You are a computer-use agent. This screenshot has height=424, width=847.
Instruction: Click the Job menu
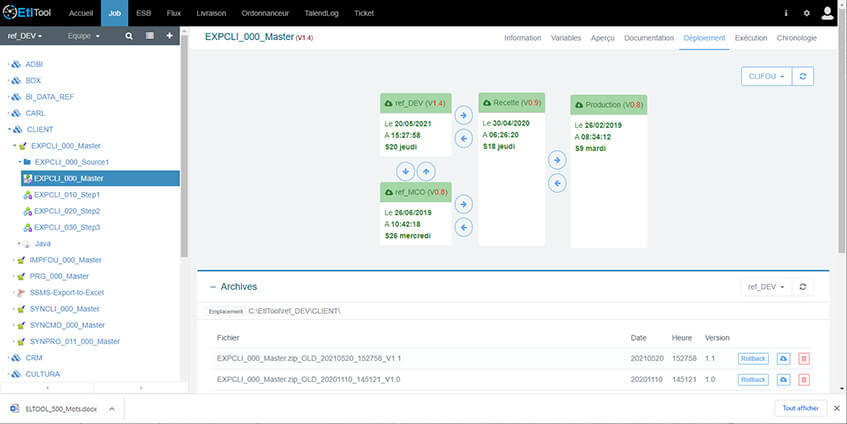pos(115,13)
